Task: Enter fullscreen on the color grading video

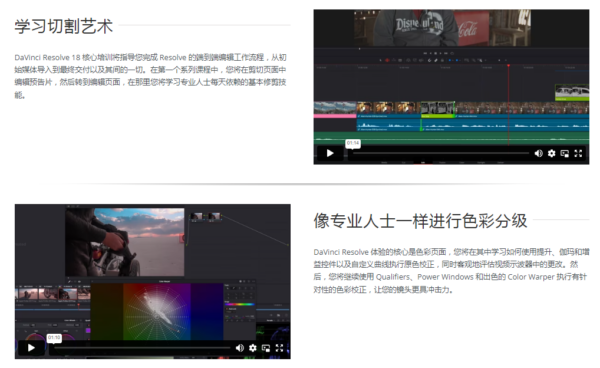Action: 279,348
